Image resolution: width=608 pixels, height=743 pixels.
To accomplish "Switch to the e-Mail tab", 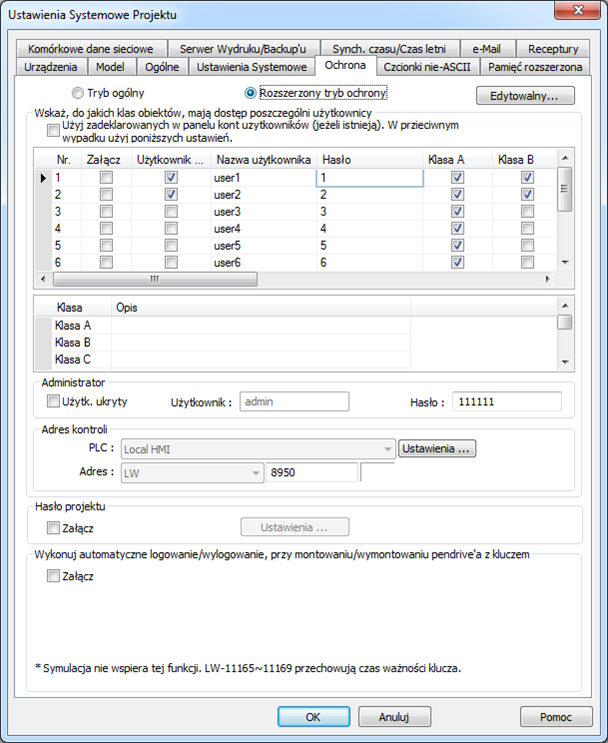I will [x=487, y=49].
